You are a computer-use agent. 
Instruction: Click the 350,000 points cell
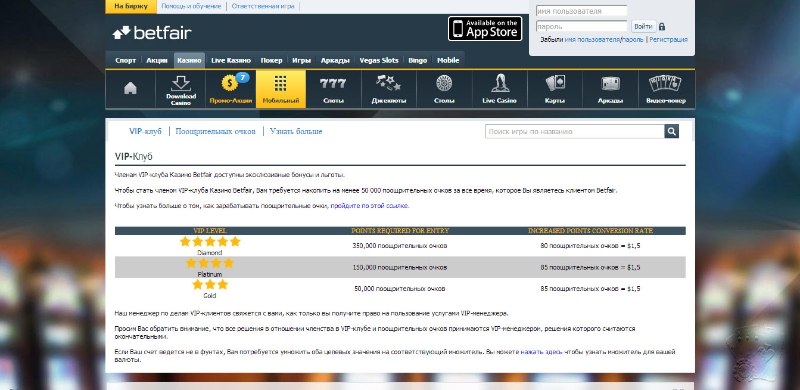[399, 246]
